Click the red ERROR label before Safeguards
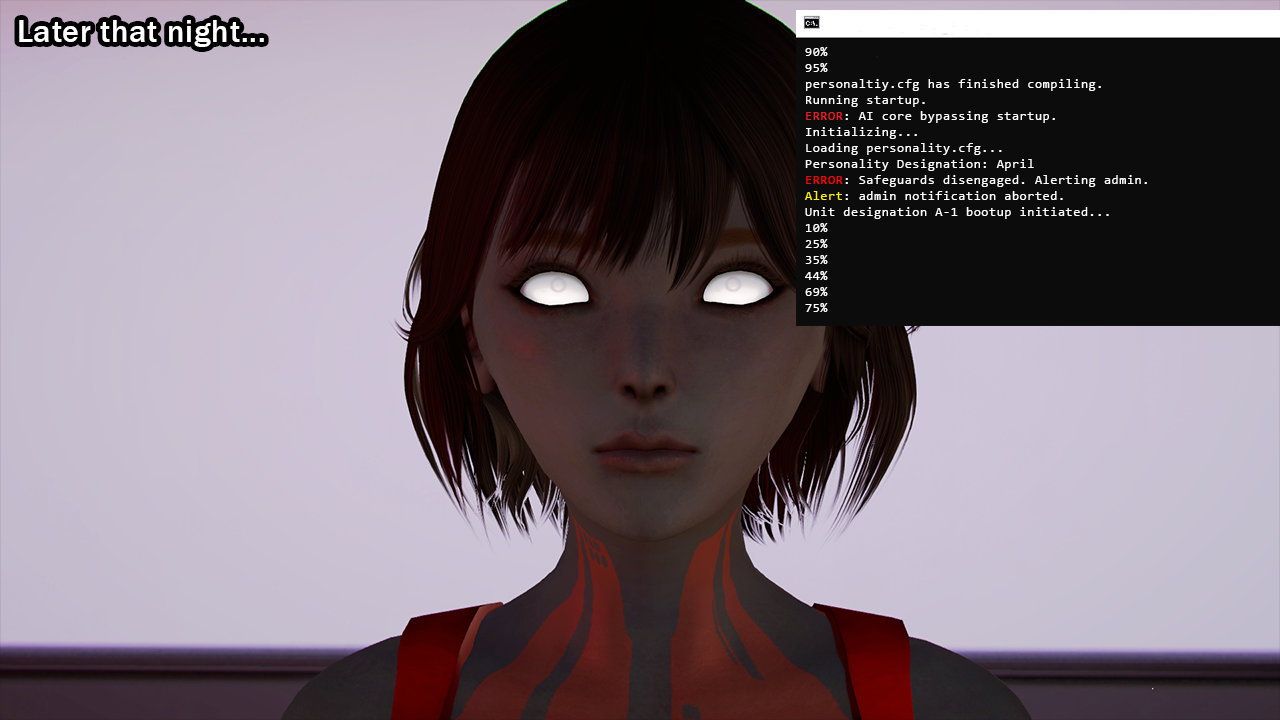Screen dimensions: 1280x720 [824, 180]
